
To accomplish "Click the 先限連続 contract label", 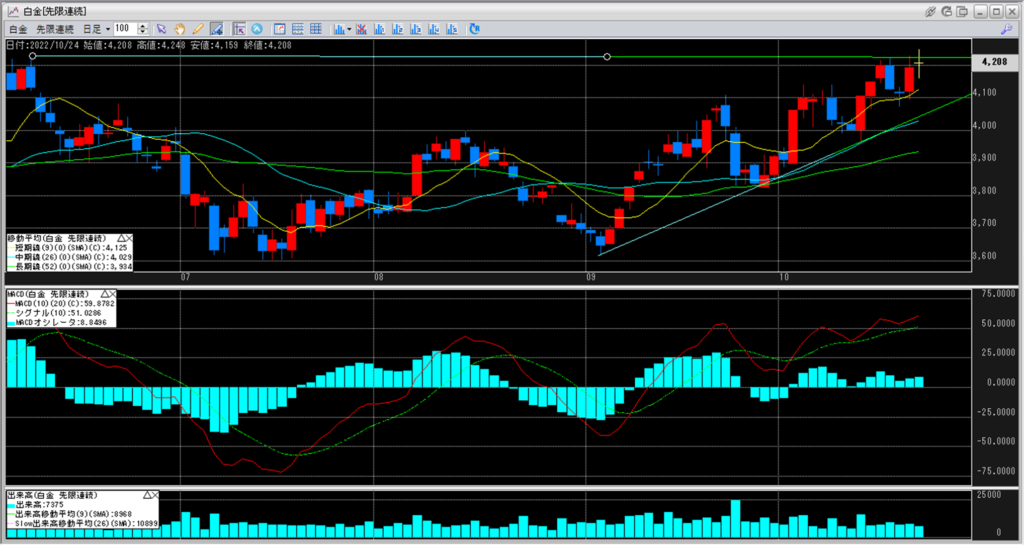I will coord(55,29).
